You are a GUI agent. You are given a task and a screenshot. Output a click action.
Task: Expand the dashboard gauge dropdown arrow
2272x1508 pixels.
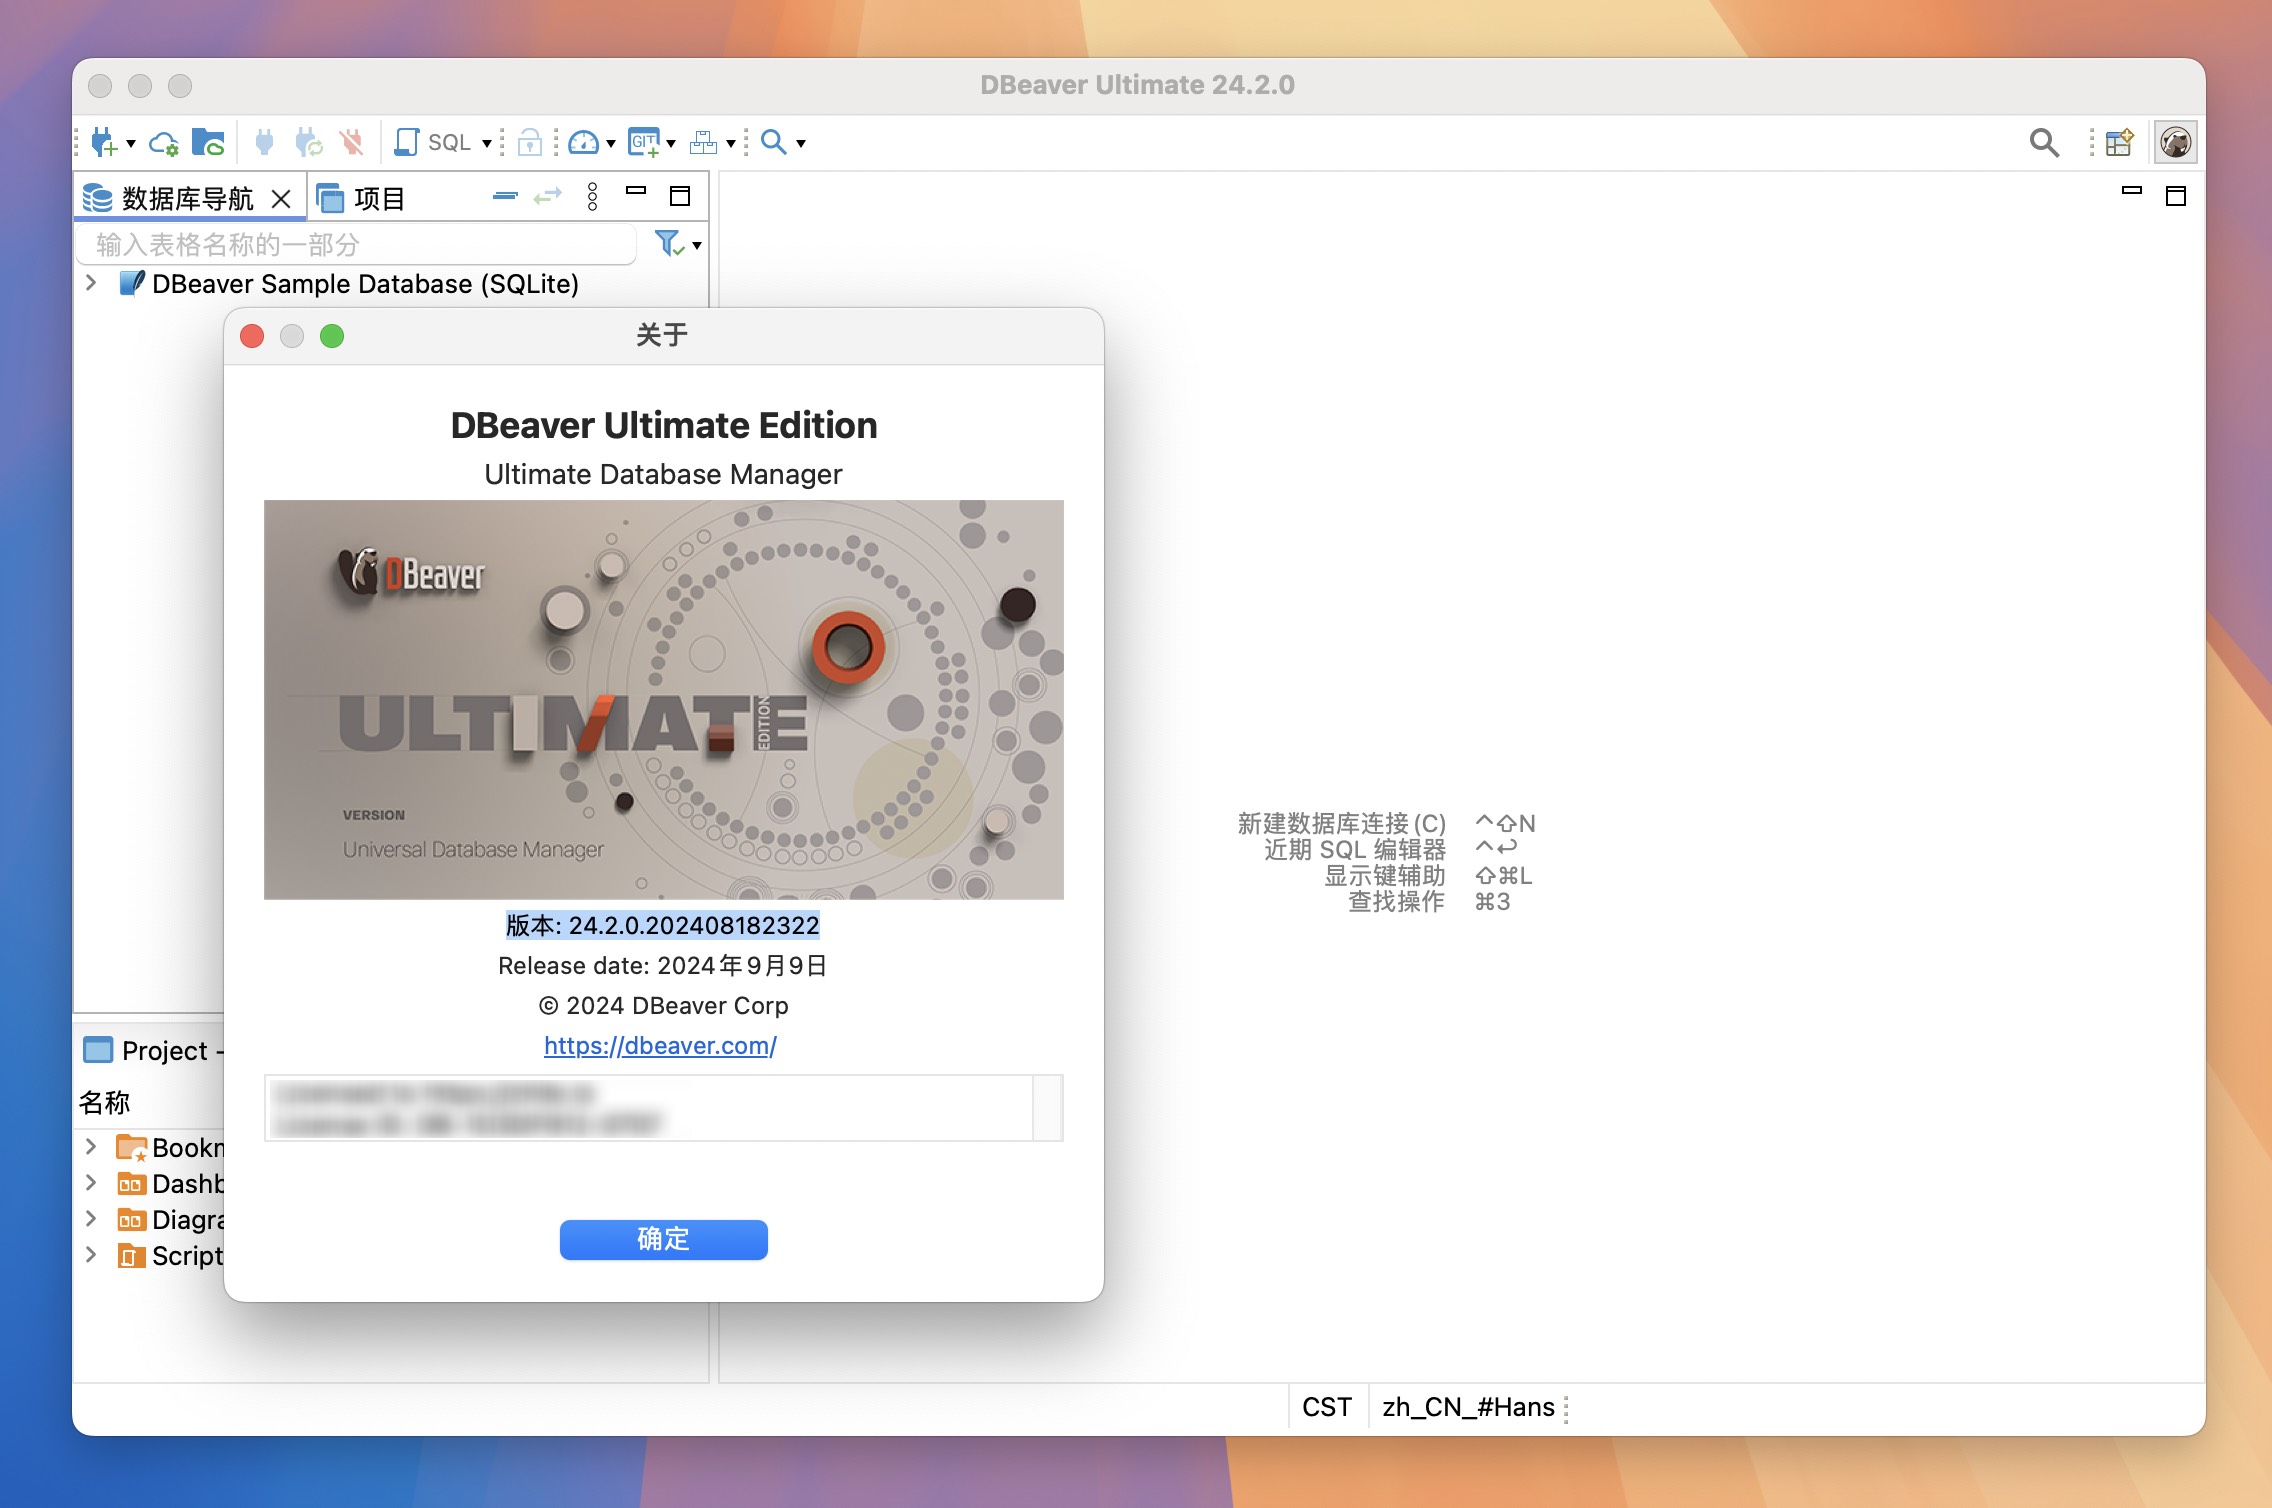click(x=611, y=144)
